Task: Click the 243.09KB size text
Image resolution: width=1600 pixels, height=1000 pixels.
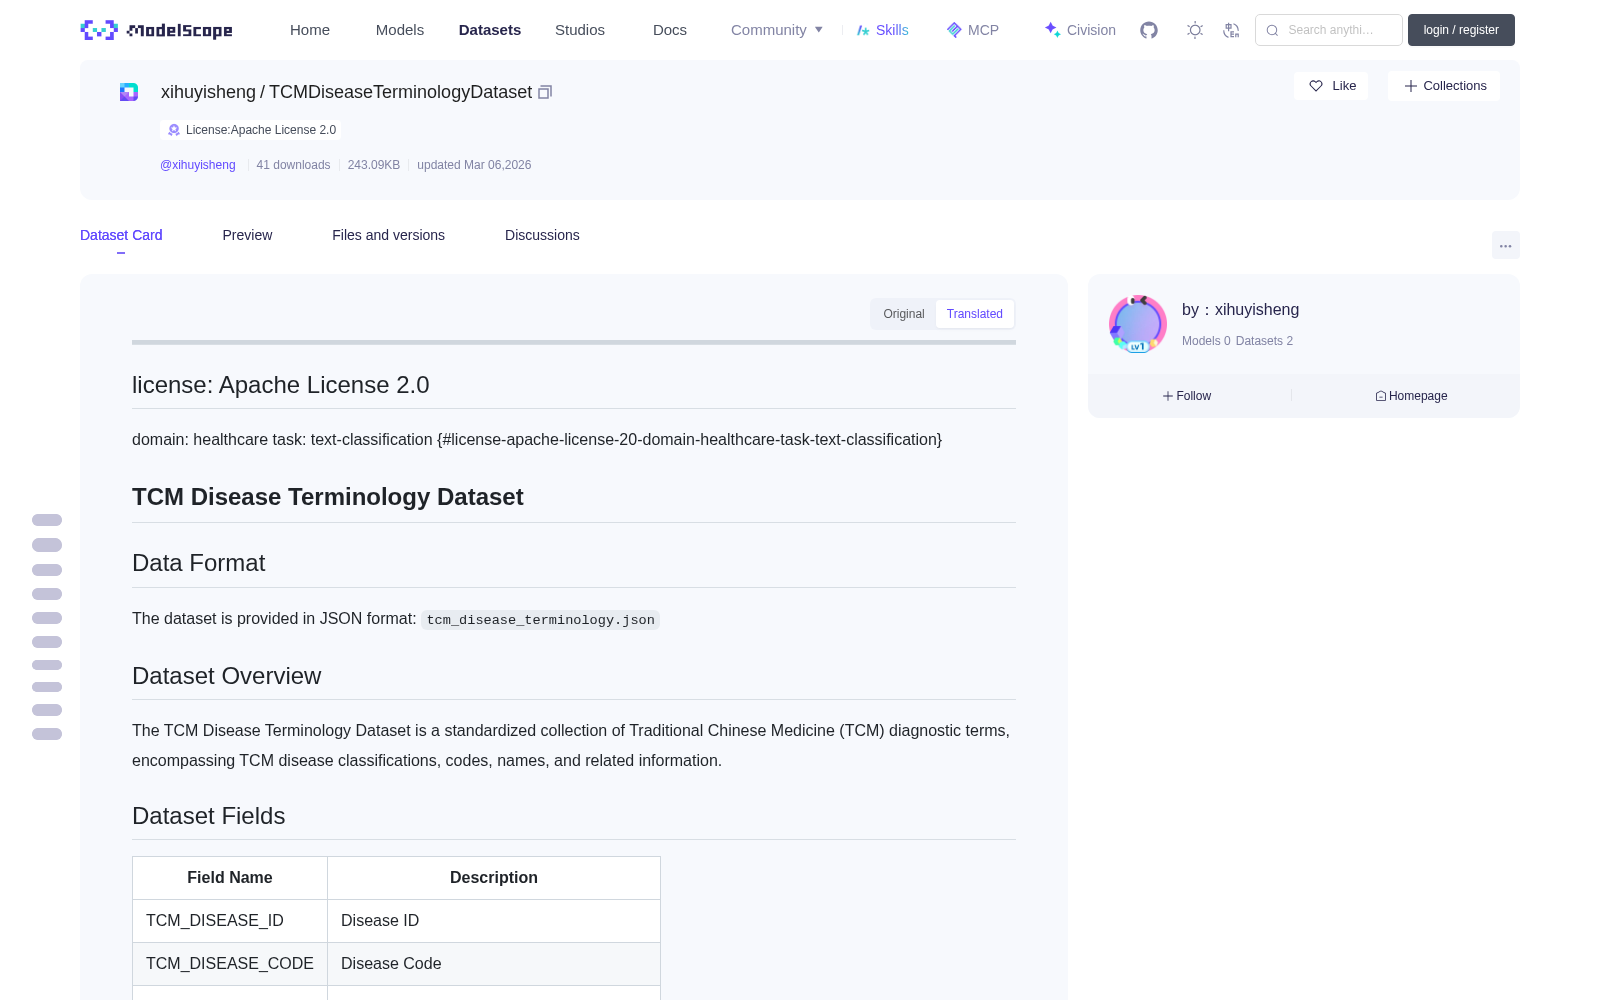Action: click(374, 165)
